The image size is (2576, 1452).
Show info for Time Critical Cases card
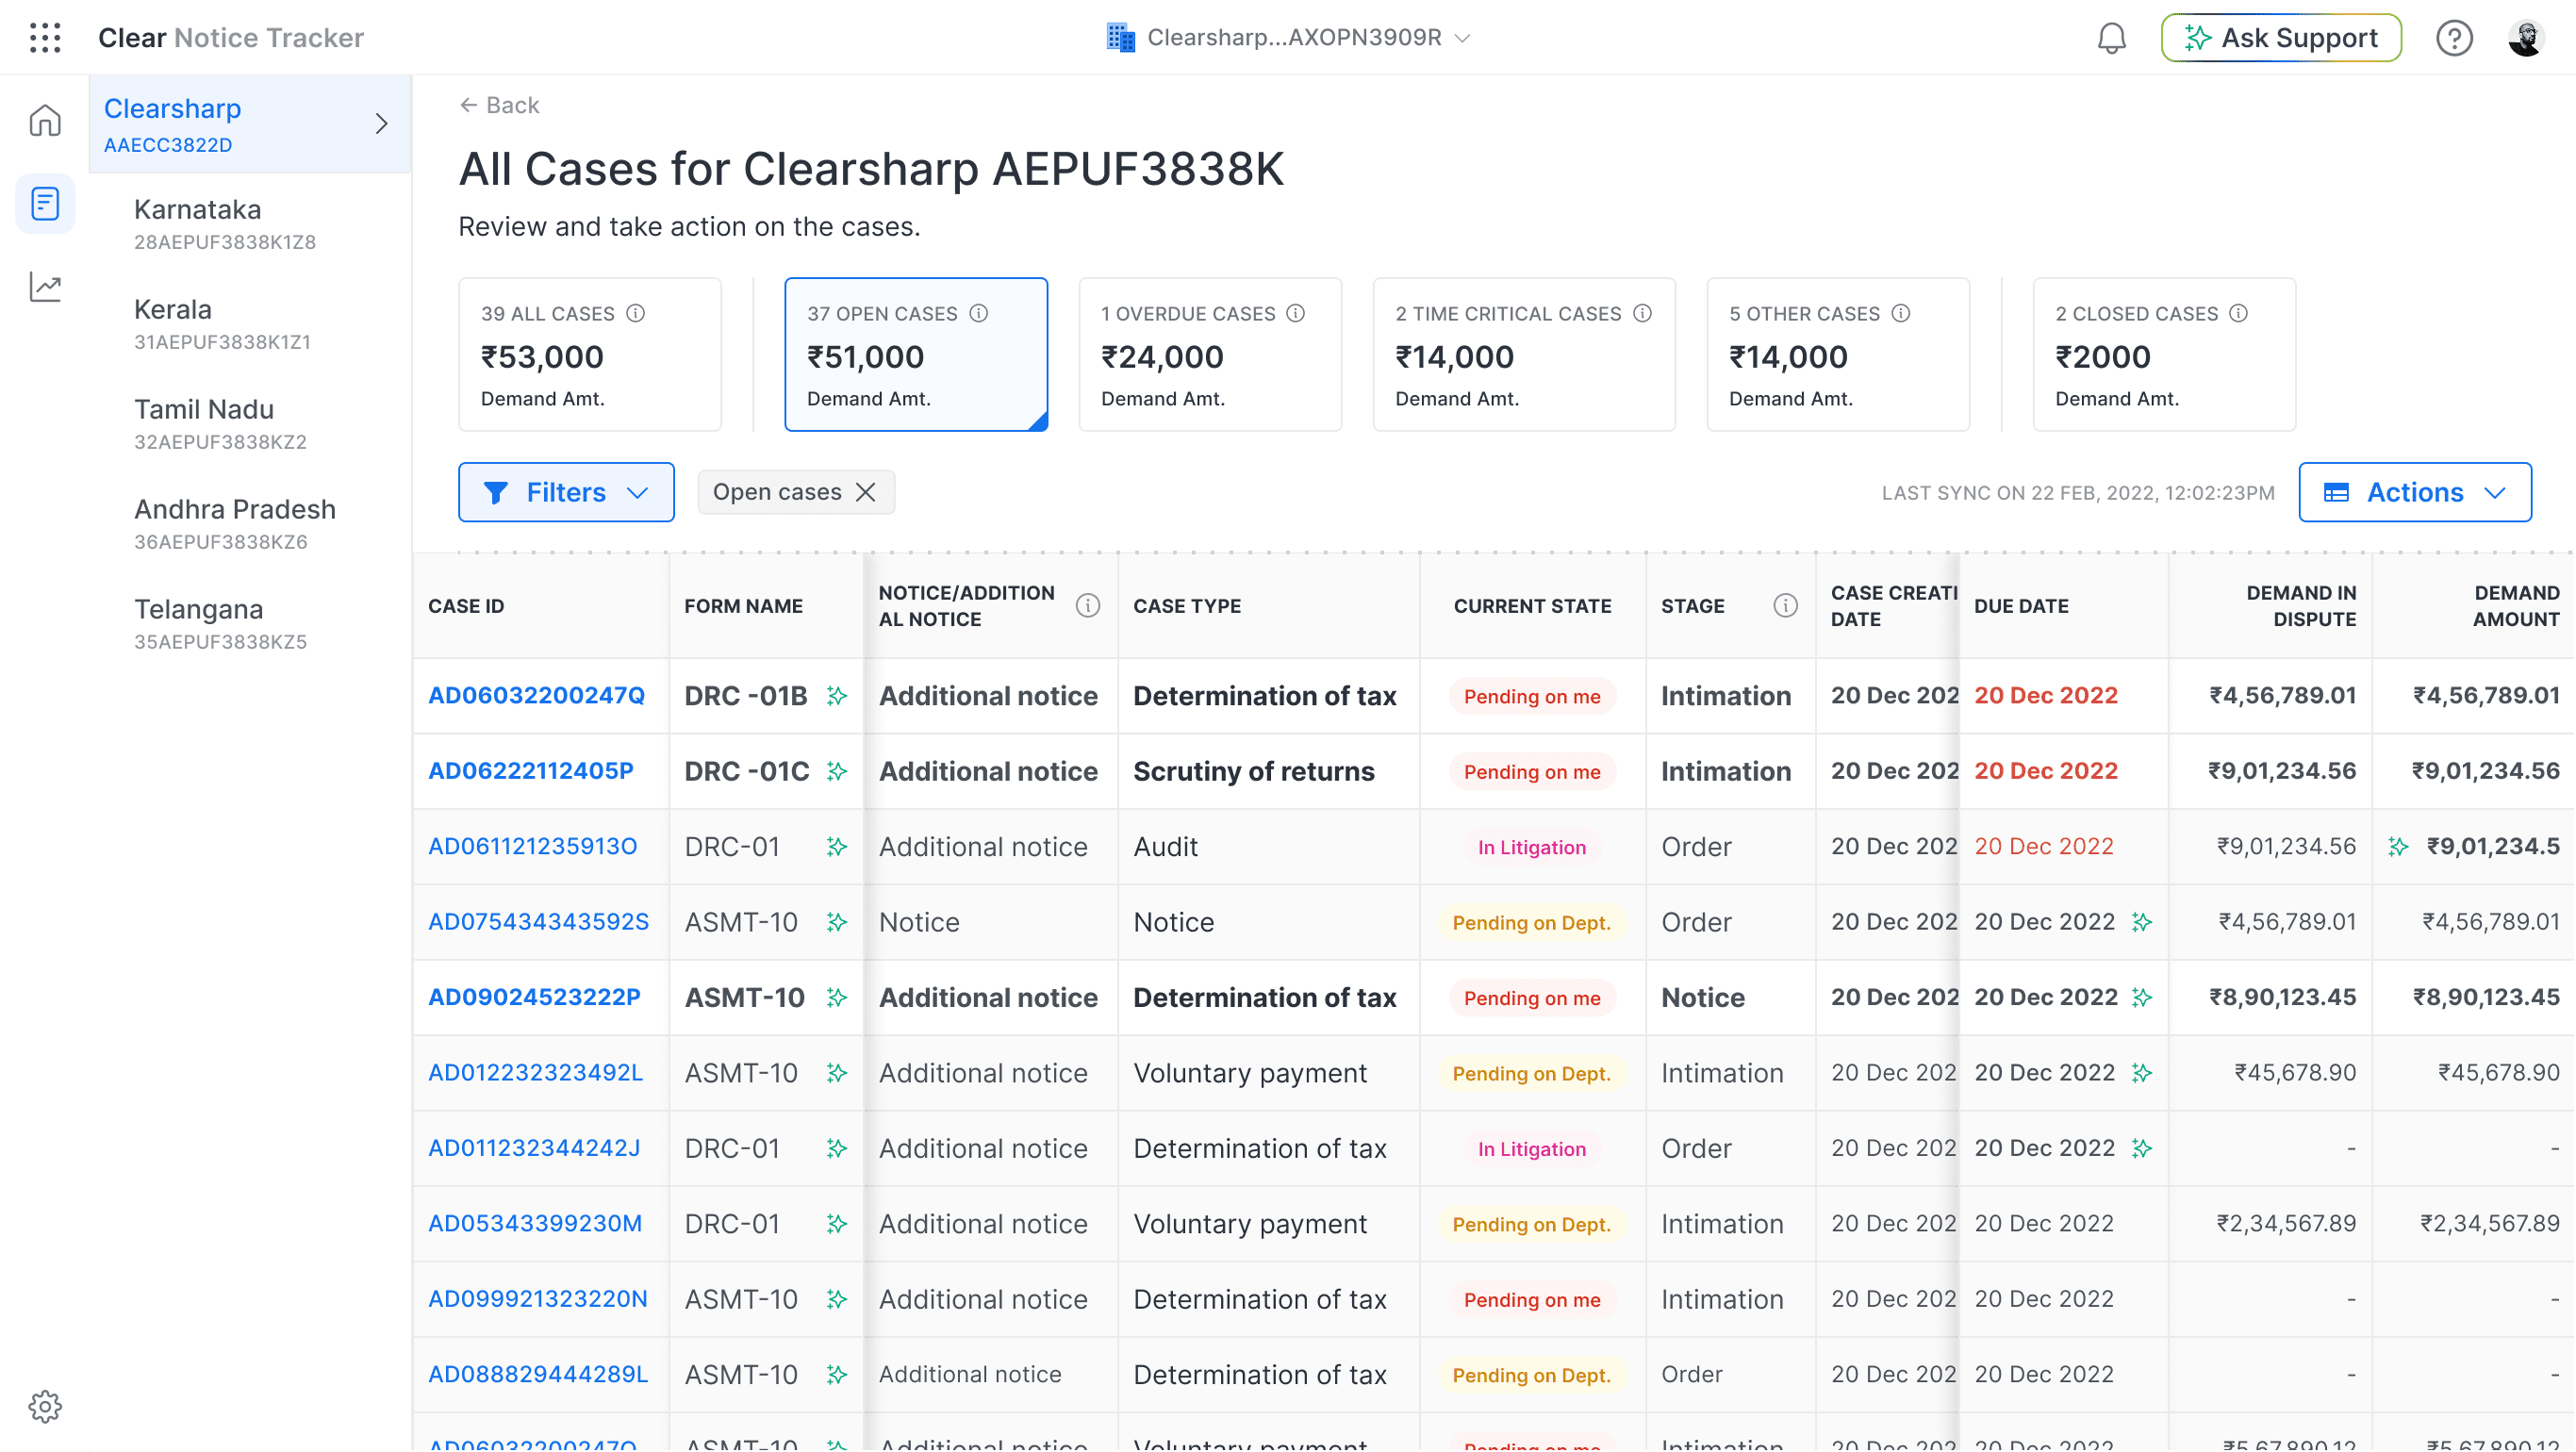tap(1642, 314)
